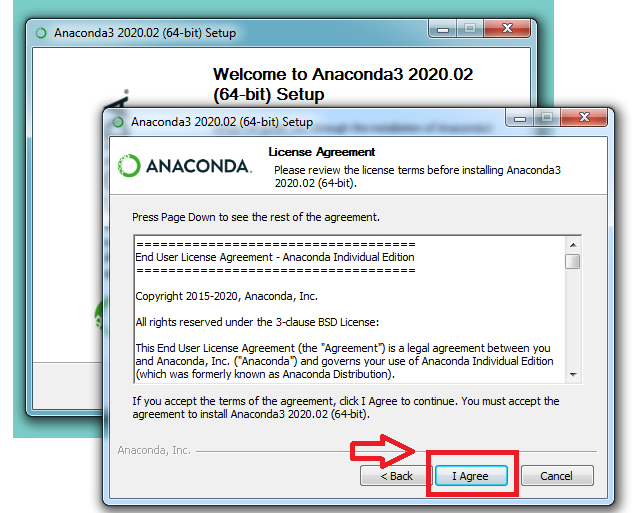
Task: Click inside the End User License Agreement text
Action: pyautogui.click(x=349, y=309)
